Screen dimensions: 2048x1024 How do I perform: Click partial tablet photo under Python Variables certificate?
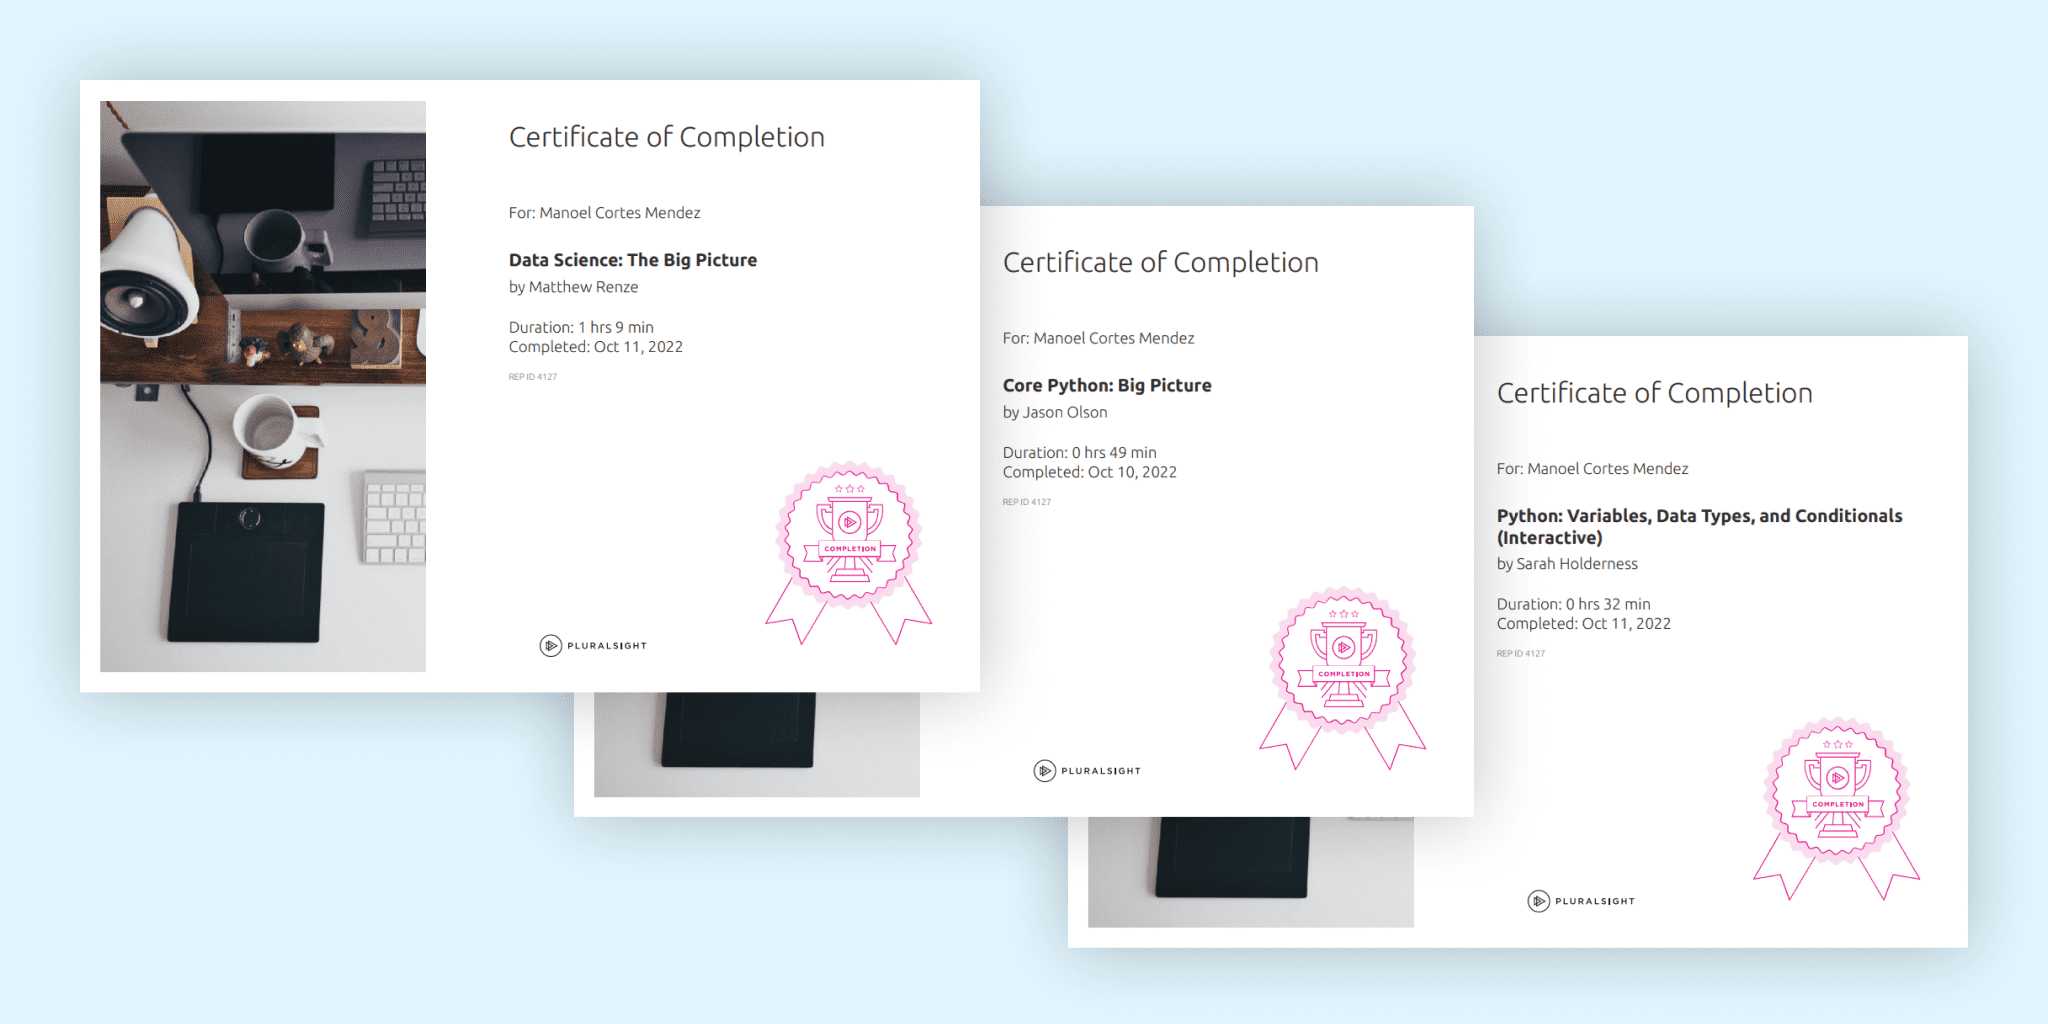[1250, 871]
